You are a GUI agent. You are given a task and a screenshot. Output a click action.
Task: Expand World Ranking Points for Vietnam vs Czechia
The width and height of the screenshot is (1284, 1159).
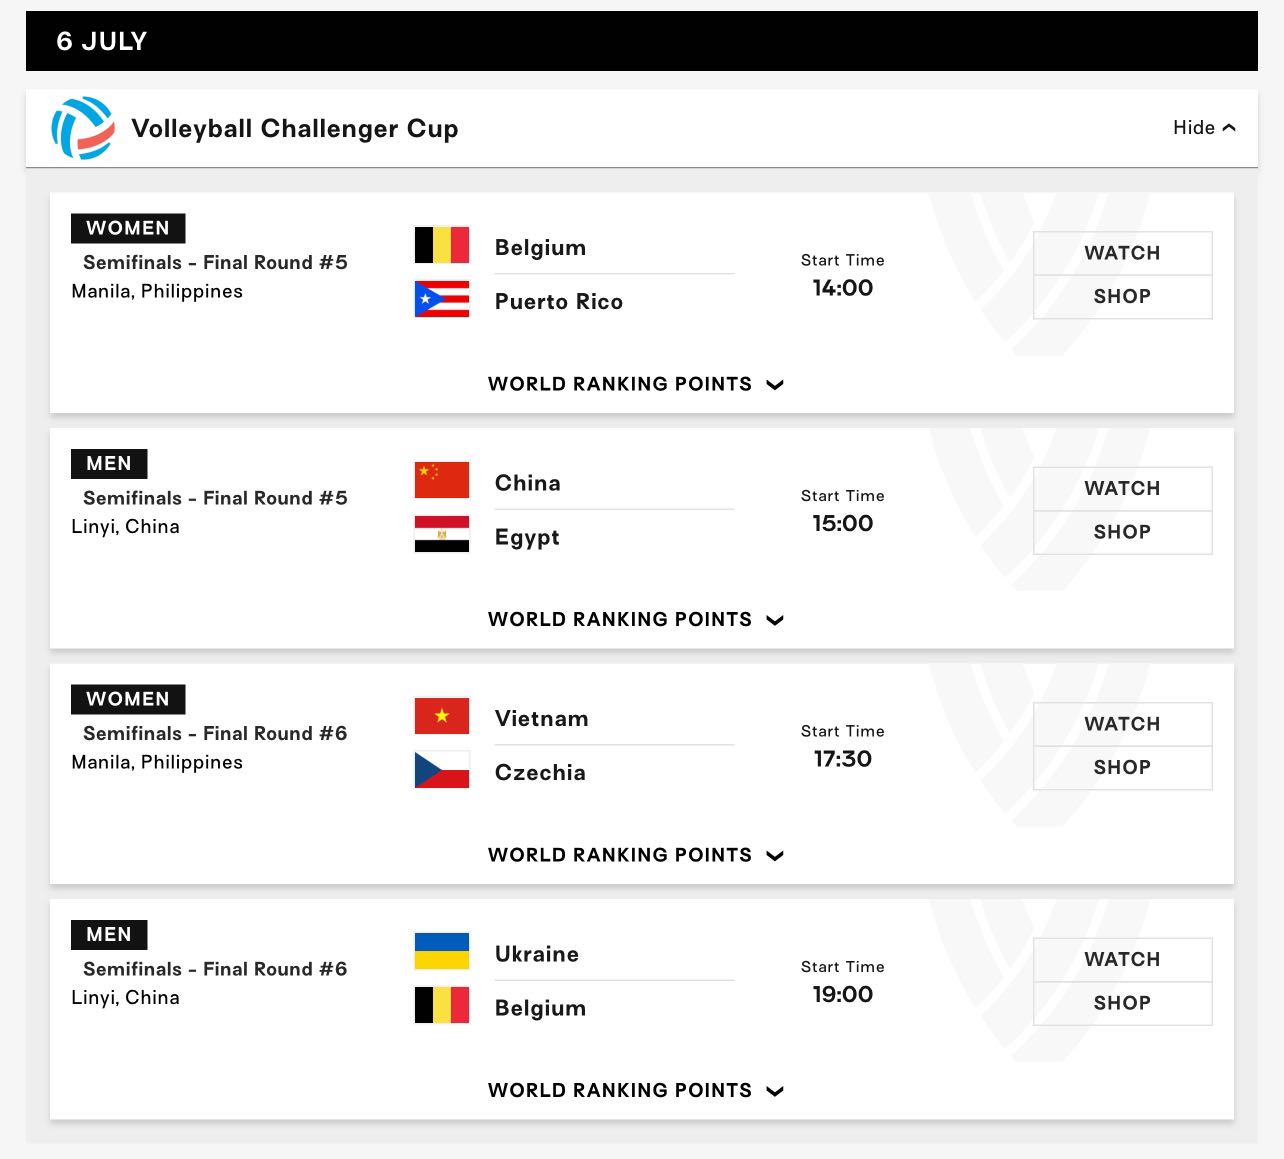(636, 855)
